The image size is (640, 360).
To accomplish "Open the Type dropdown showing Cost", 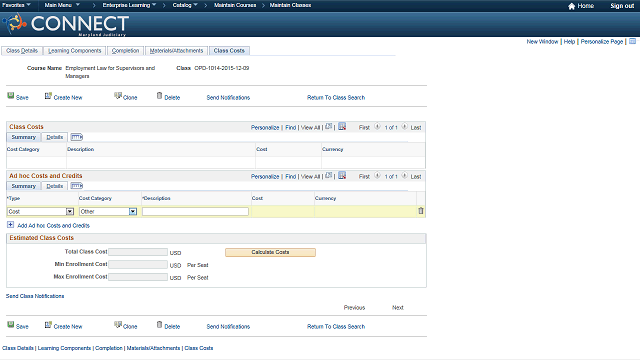I will click(40, 211).
